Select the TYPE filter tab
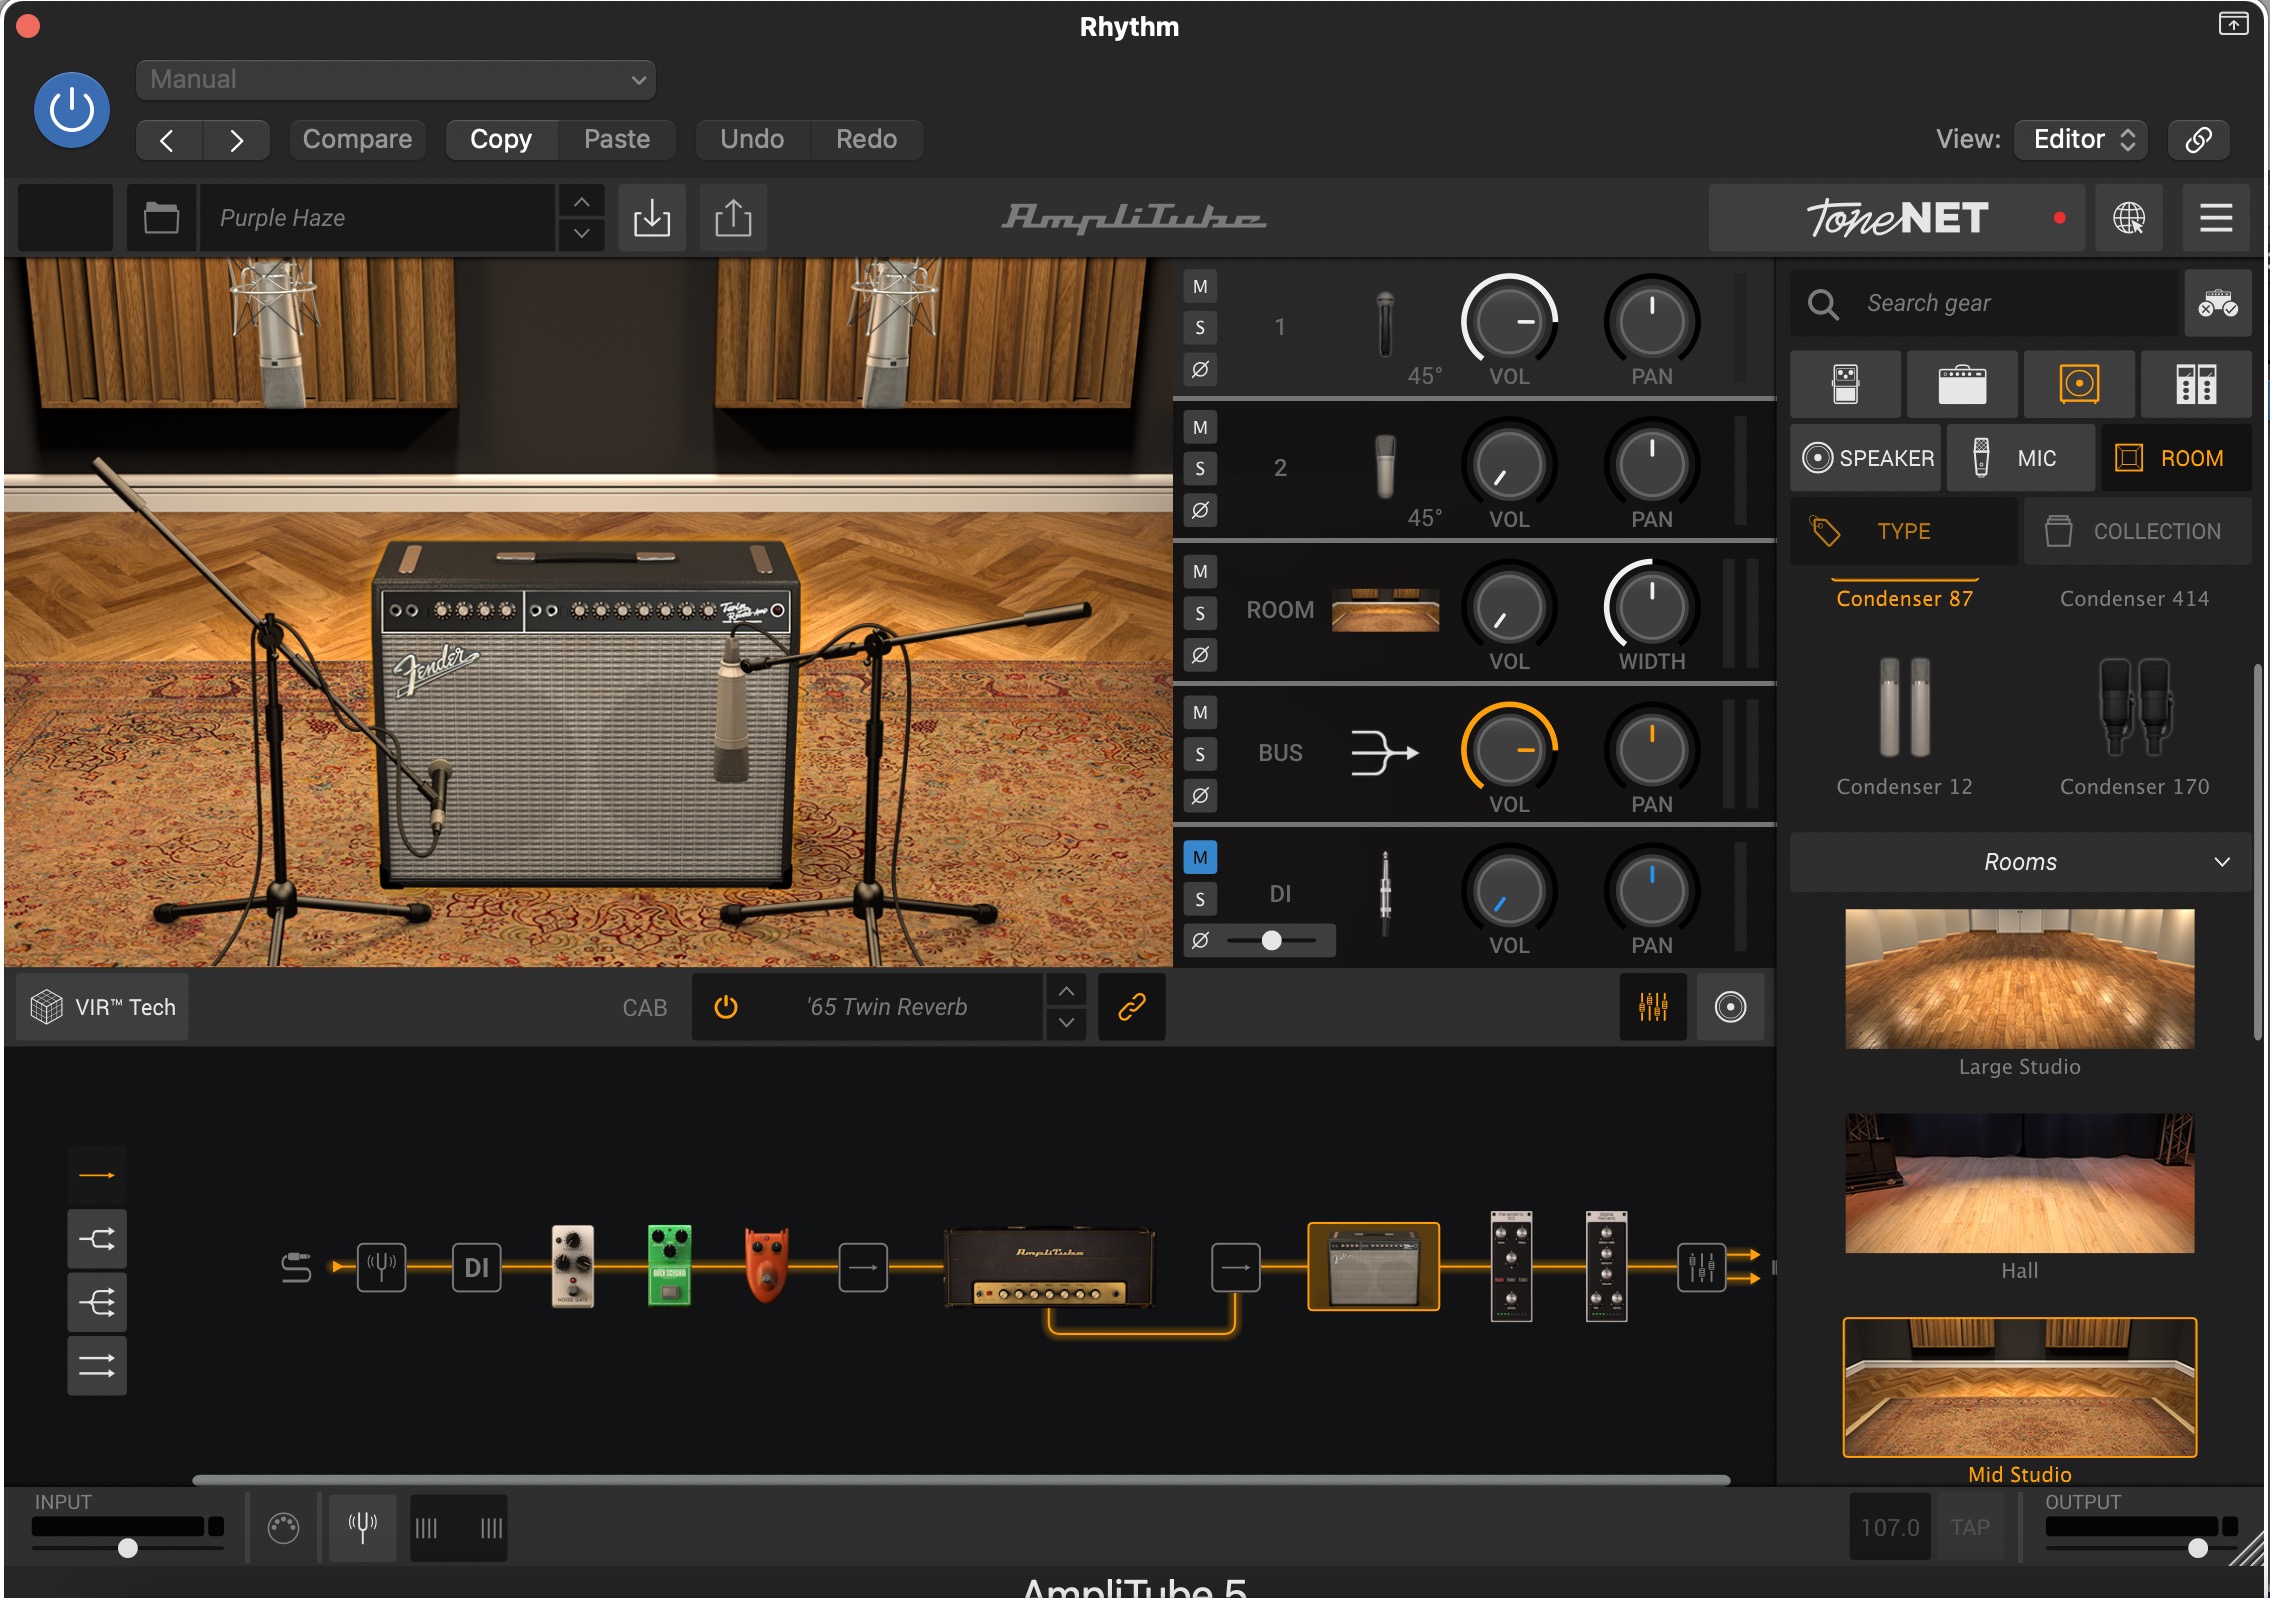 1903,531
